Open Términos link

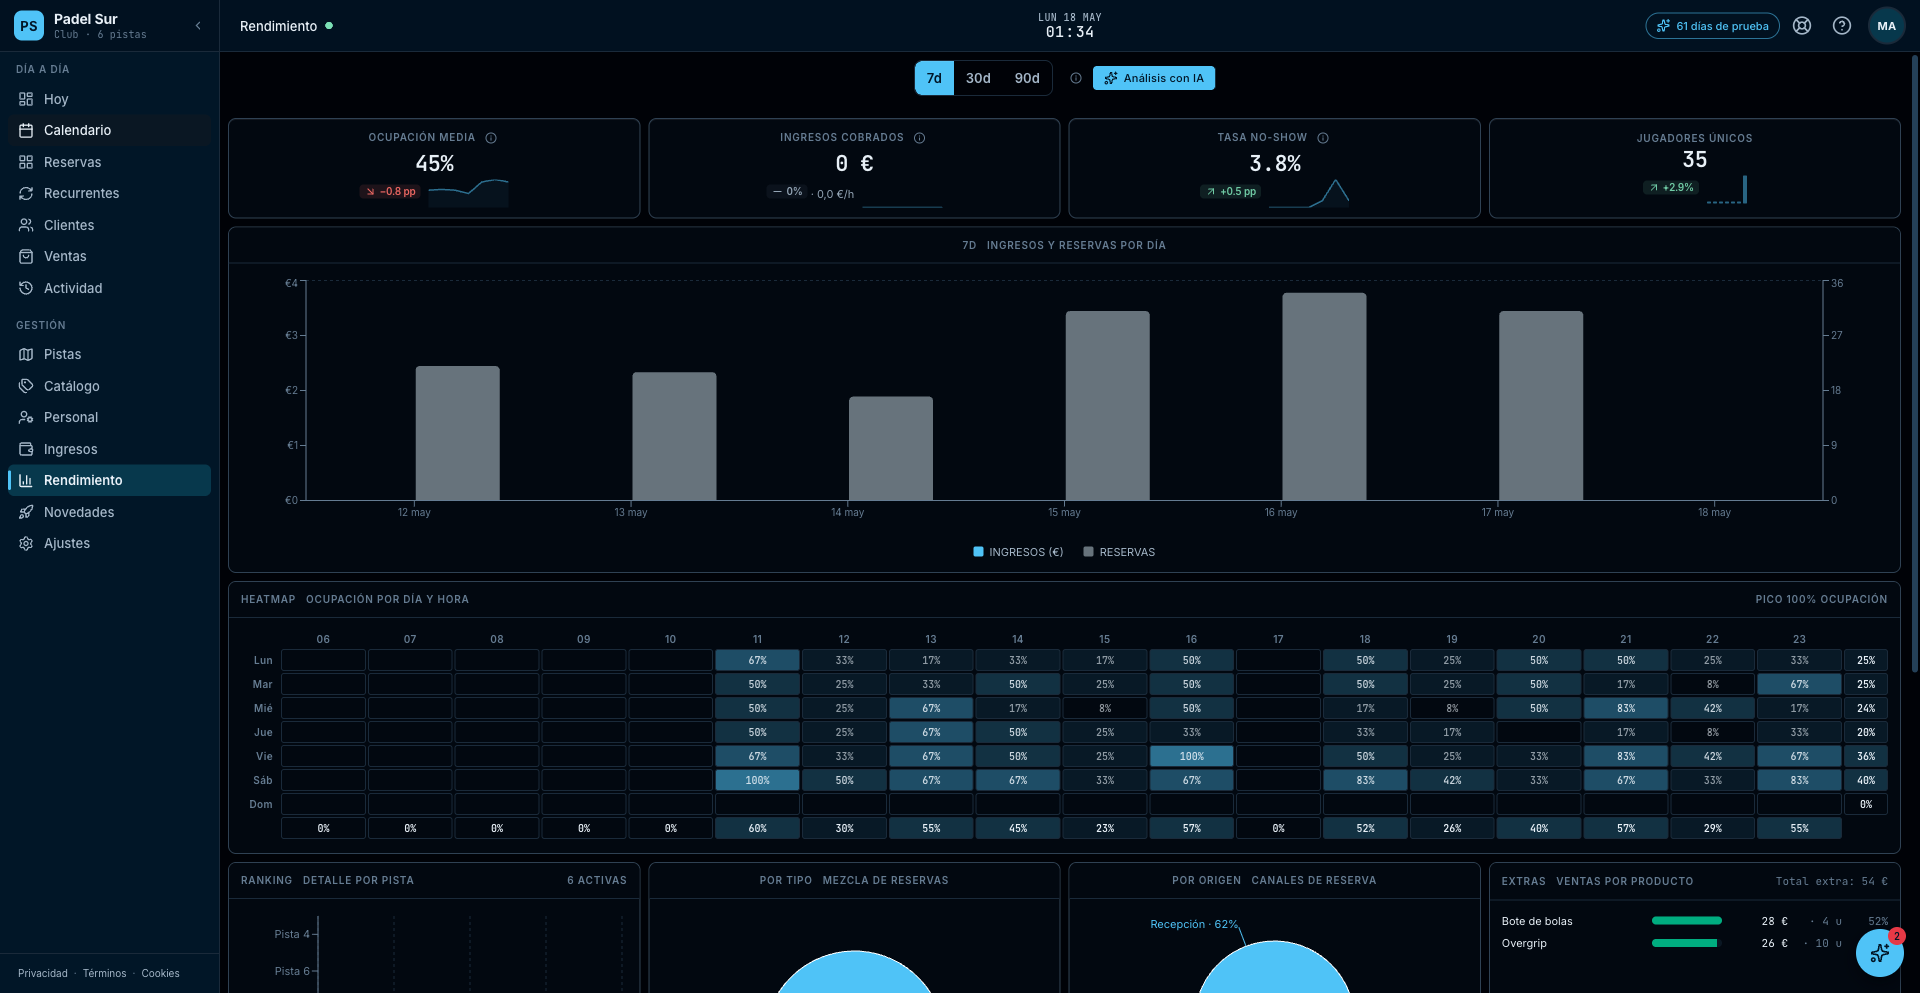104,973
